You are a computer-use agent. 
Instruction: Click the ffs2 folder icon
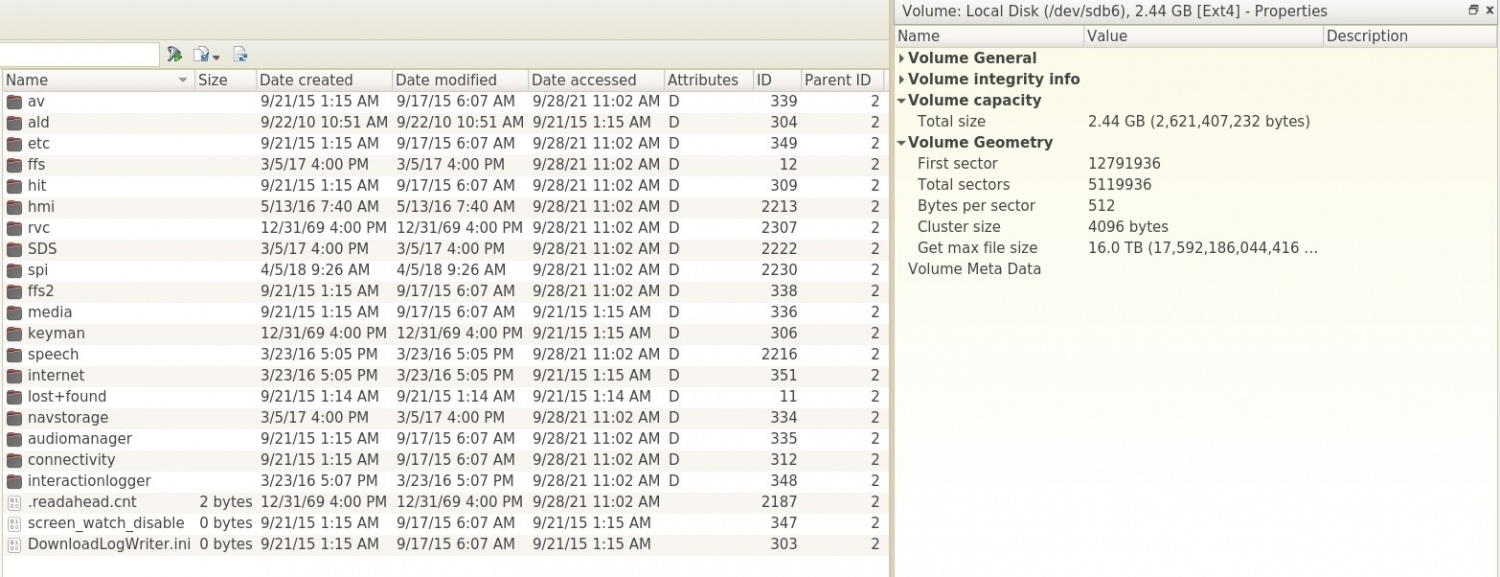14,290
